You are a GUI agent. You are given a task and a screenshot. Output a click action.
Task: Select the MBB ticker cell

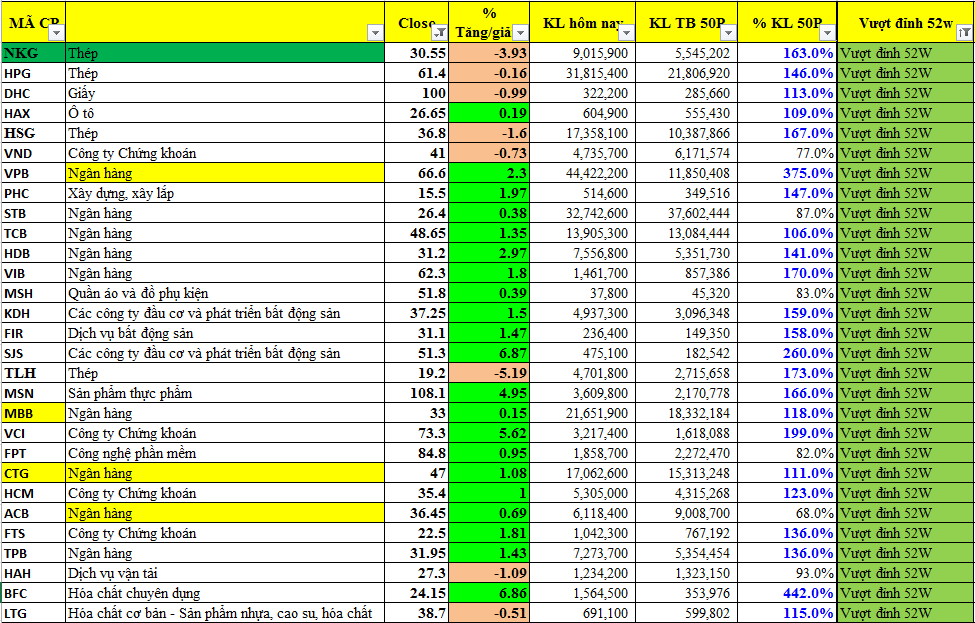coord(32,413)
